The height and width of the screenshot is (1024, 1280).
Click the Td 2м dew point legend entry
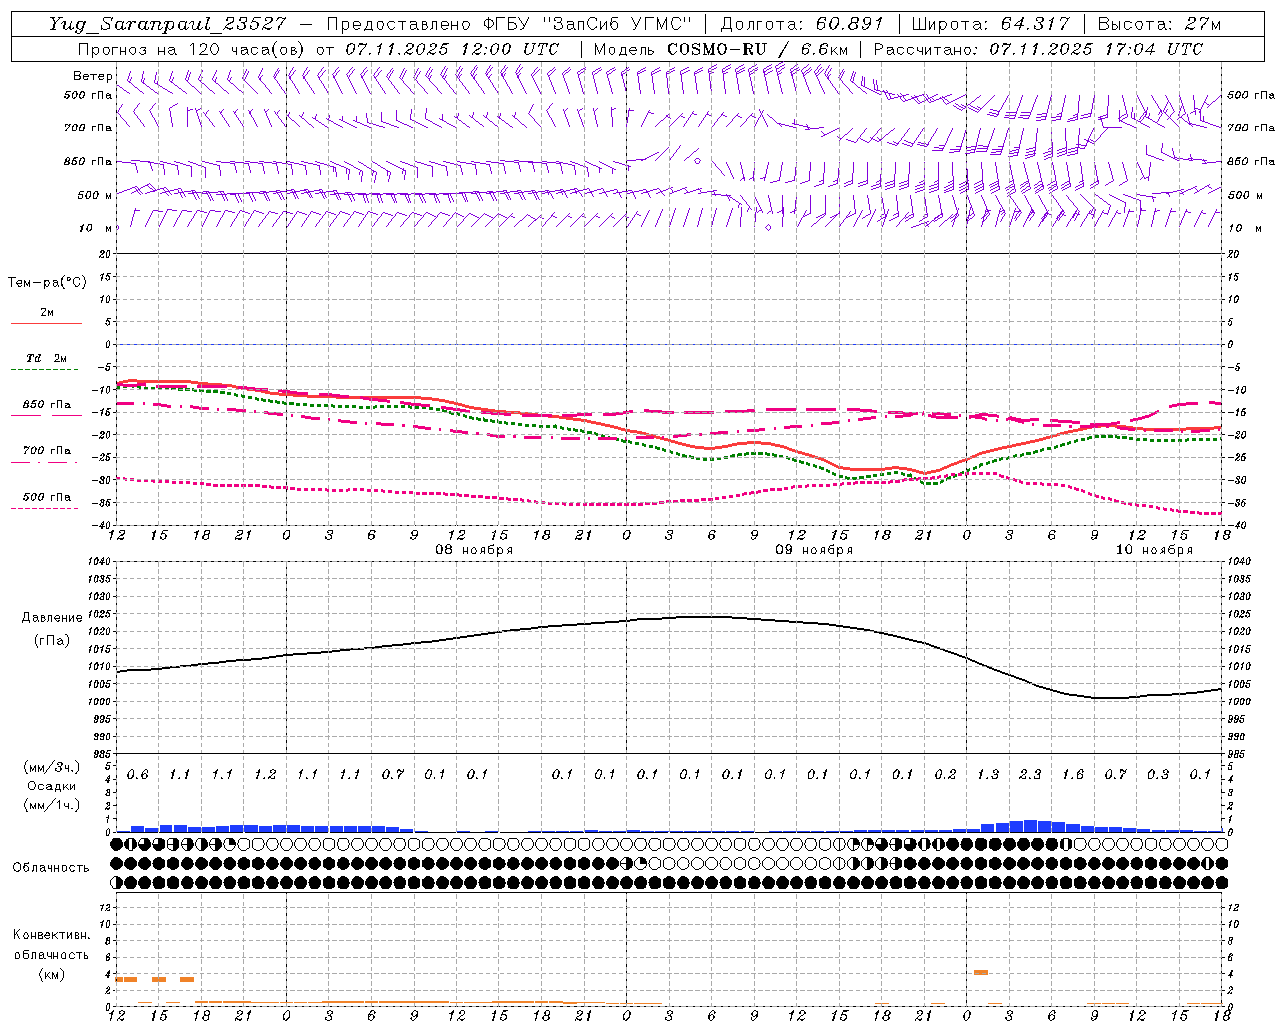pos(46,358)
